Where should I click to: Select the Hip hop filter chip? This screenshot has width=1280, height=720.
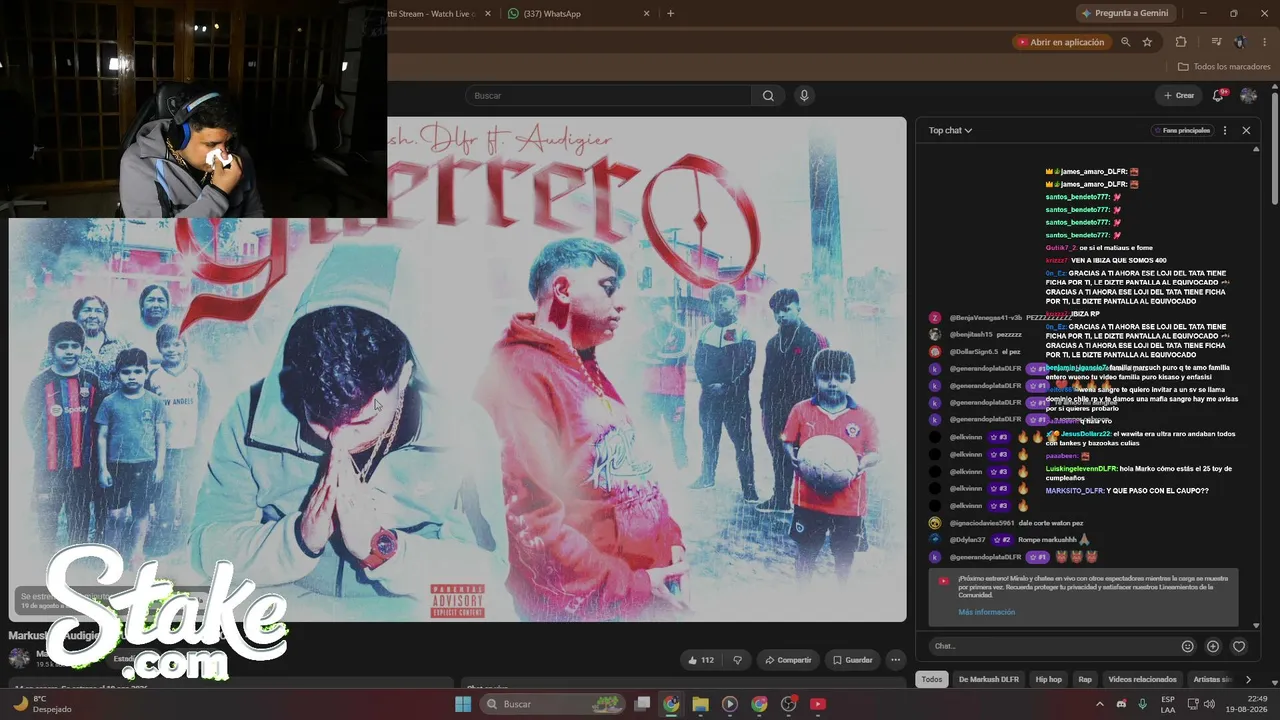point(1048,680)
